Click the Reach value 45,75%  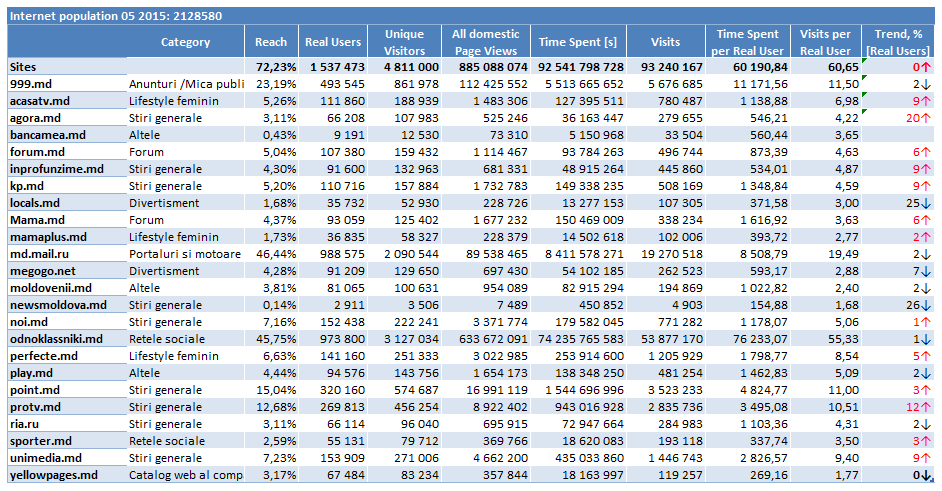276,339
